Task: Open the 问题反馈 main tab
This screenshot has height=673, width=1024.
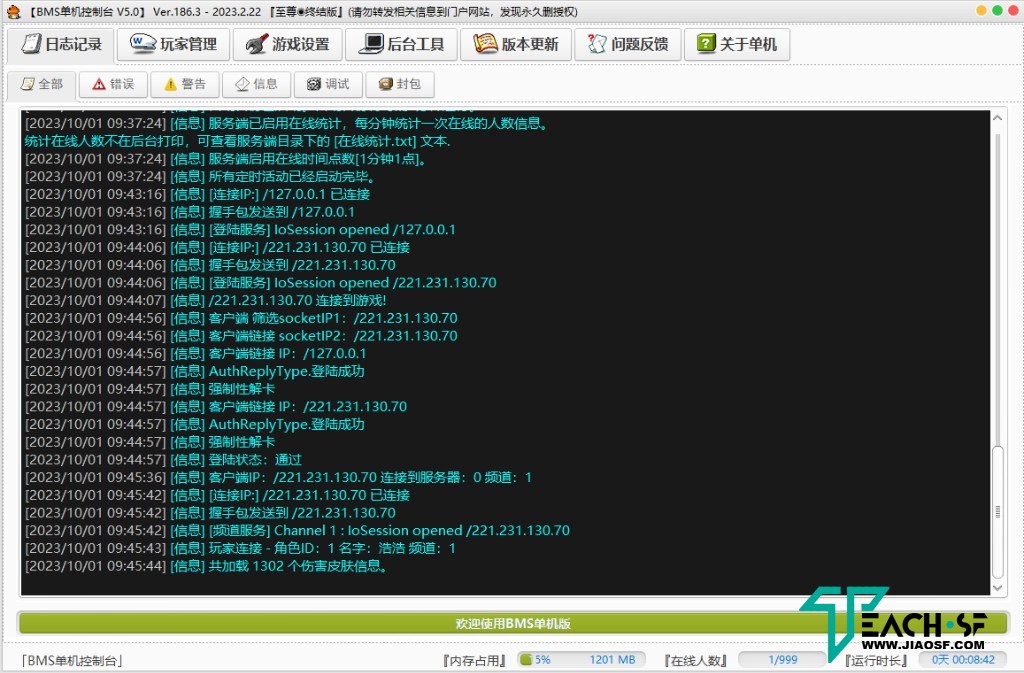Action: tap(628, 44)
